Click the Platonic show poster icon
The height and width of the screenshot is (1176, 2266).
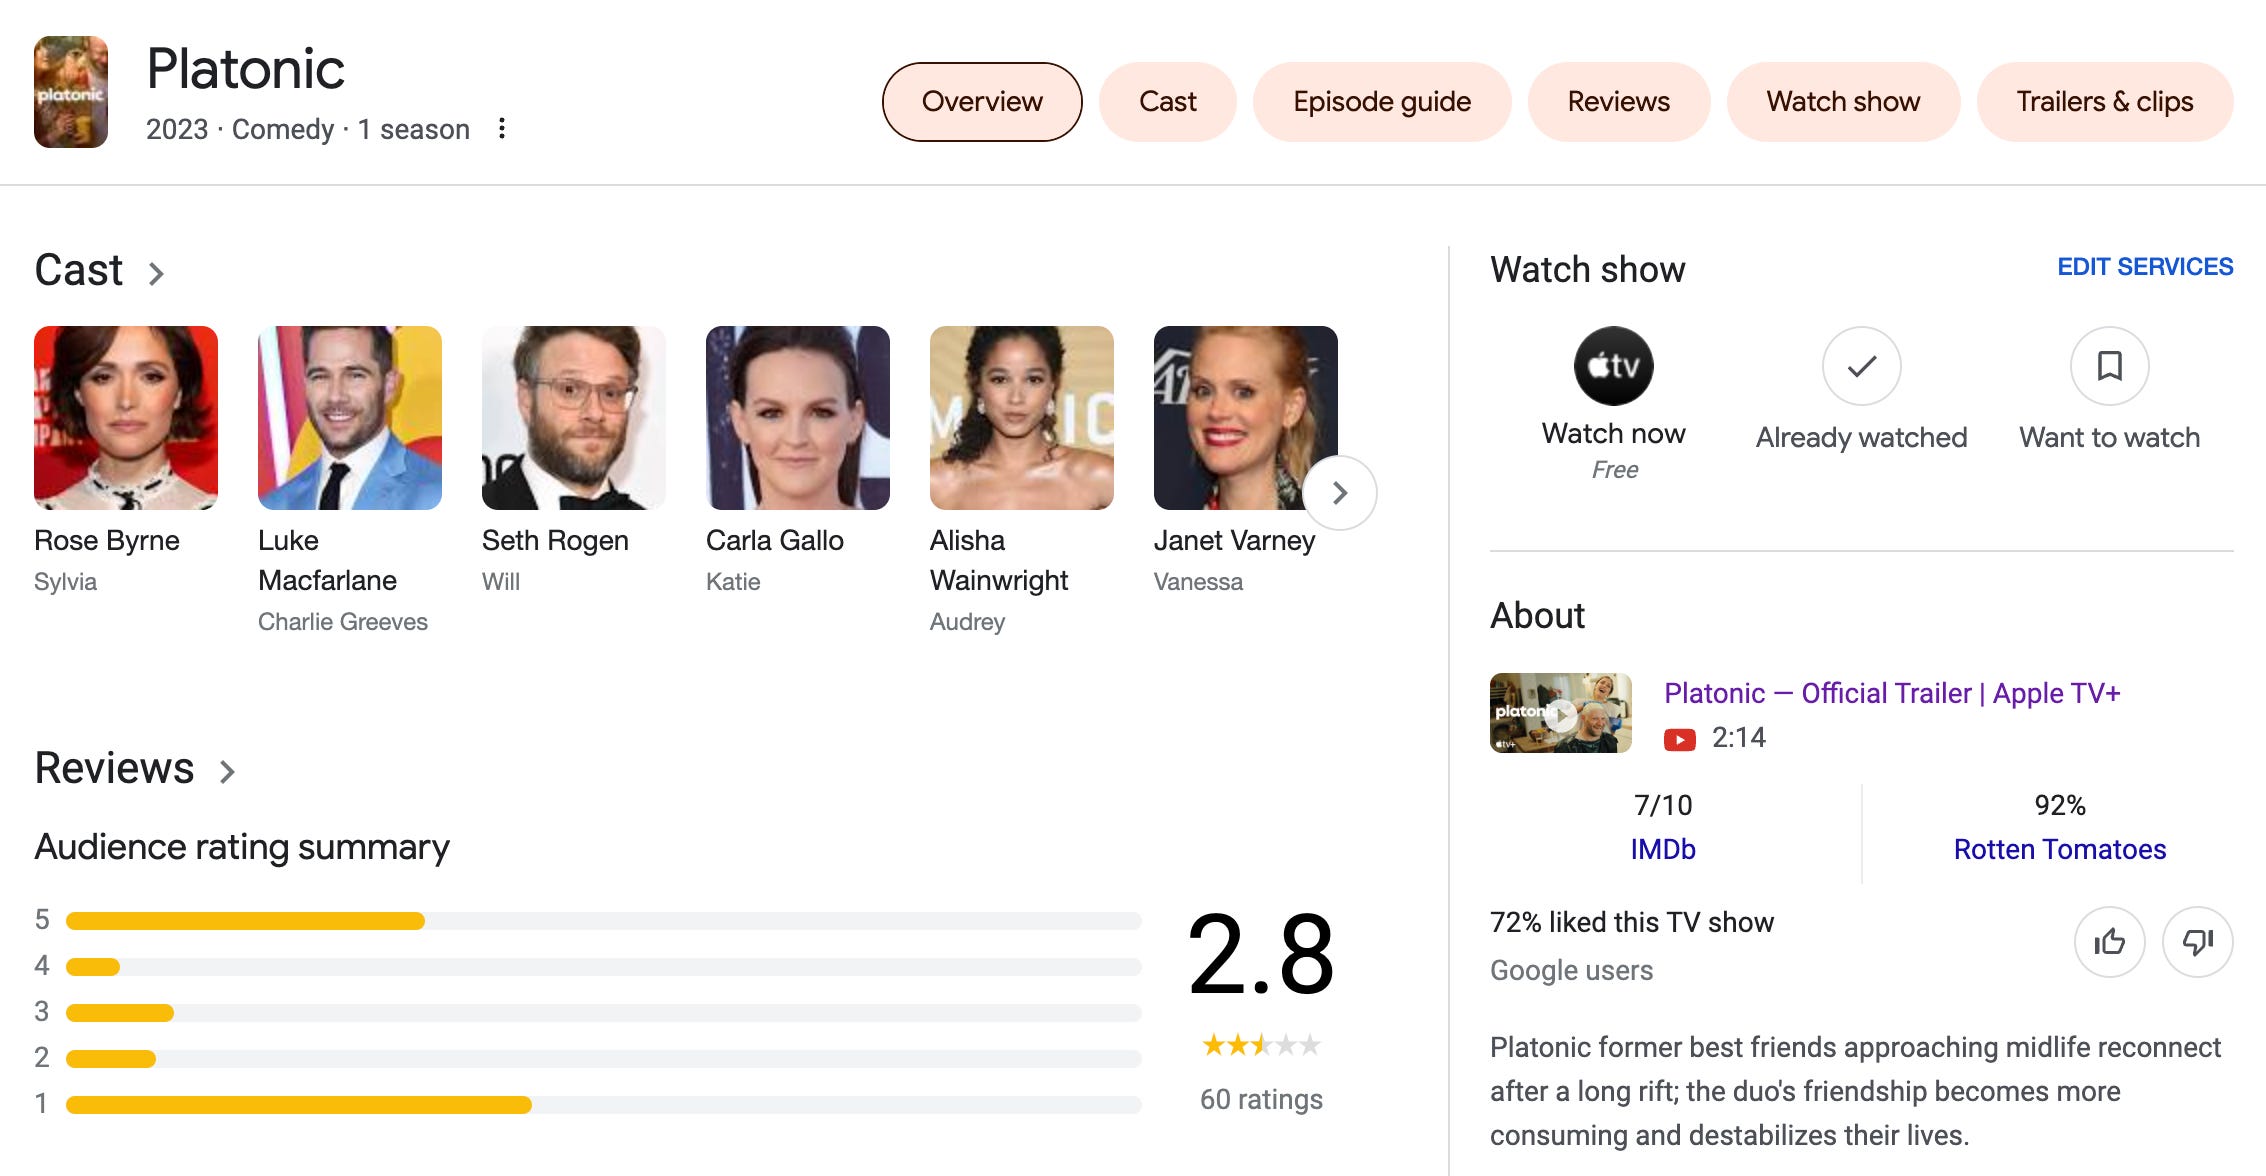pyautogui.click(x=71, y=92)
